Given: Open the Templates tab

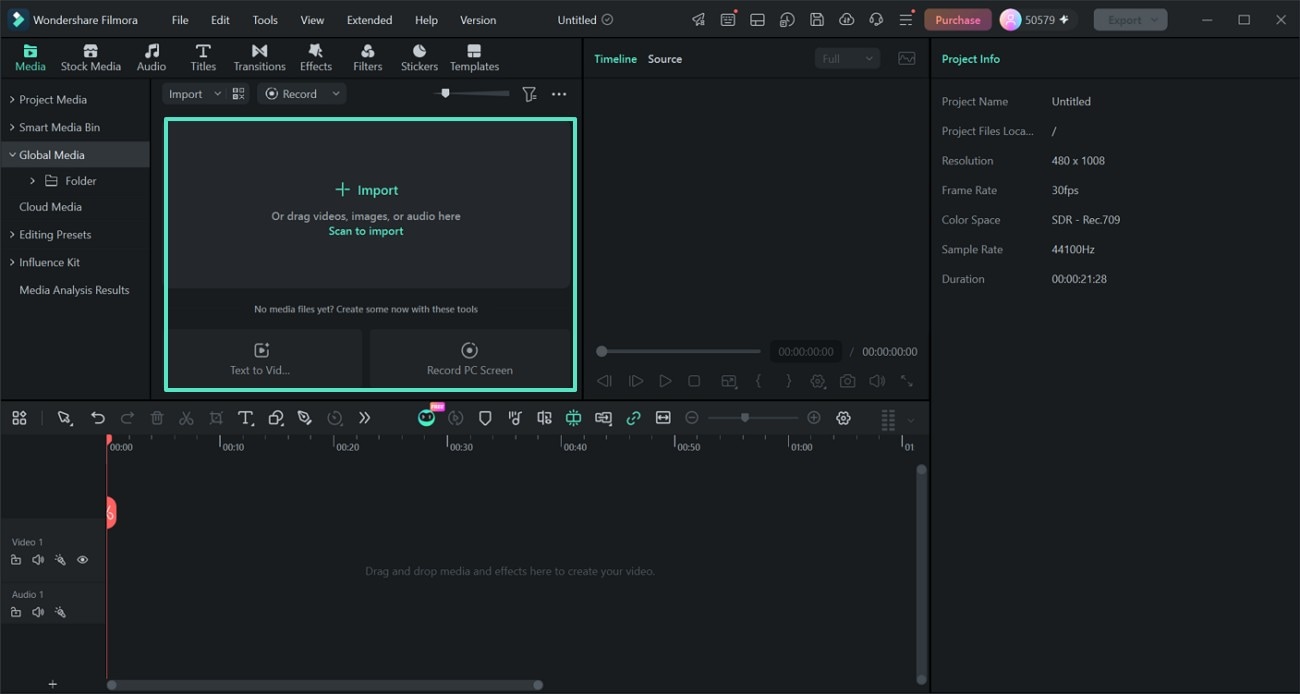Looking at the screenshot, I should tap(474, 58).
